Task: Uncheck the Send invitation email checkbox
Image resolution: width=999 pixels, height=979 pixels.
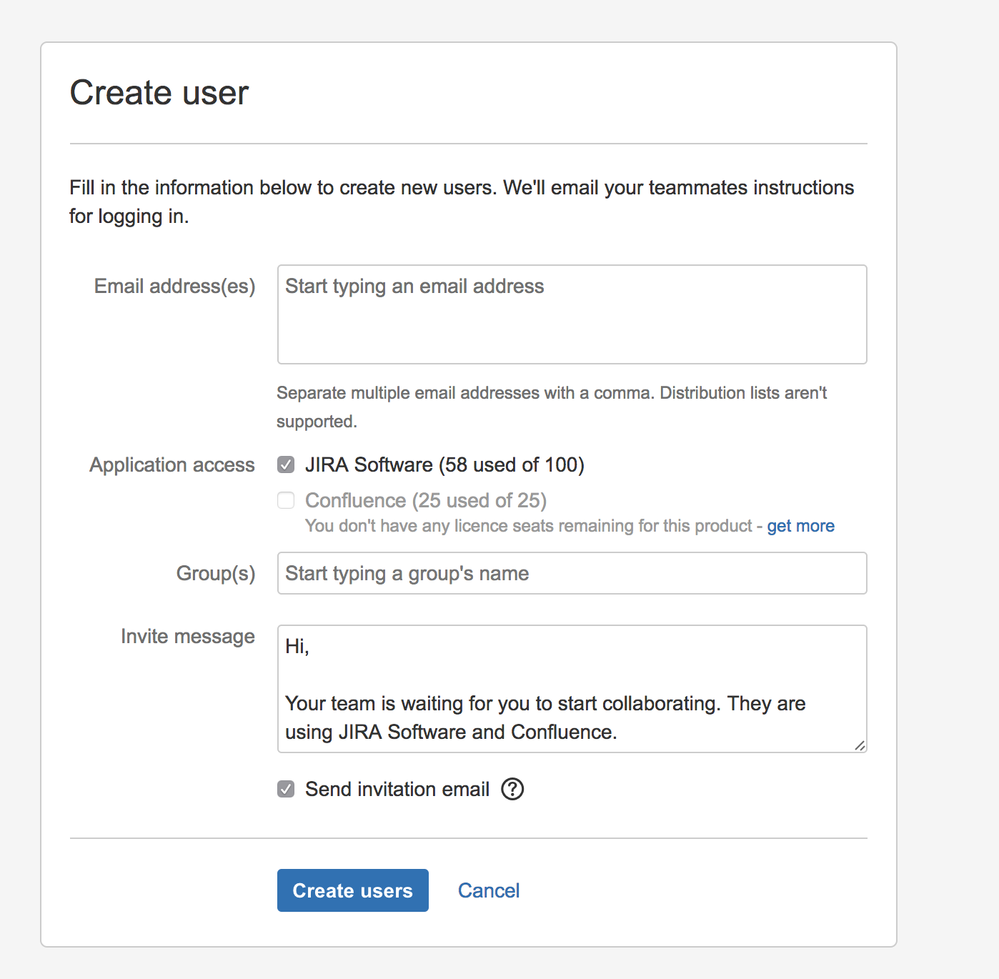Action: tap(285, 789)
